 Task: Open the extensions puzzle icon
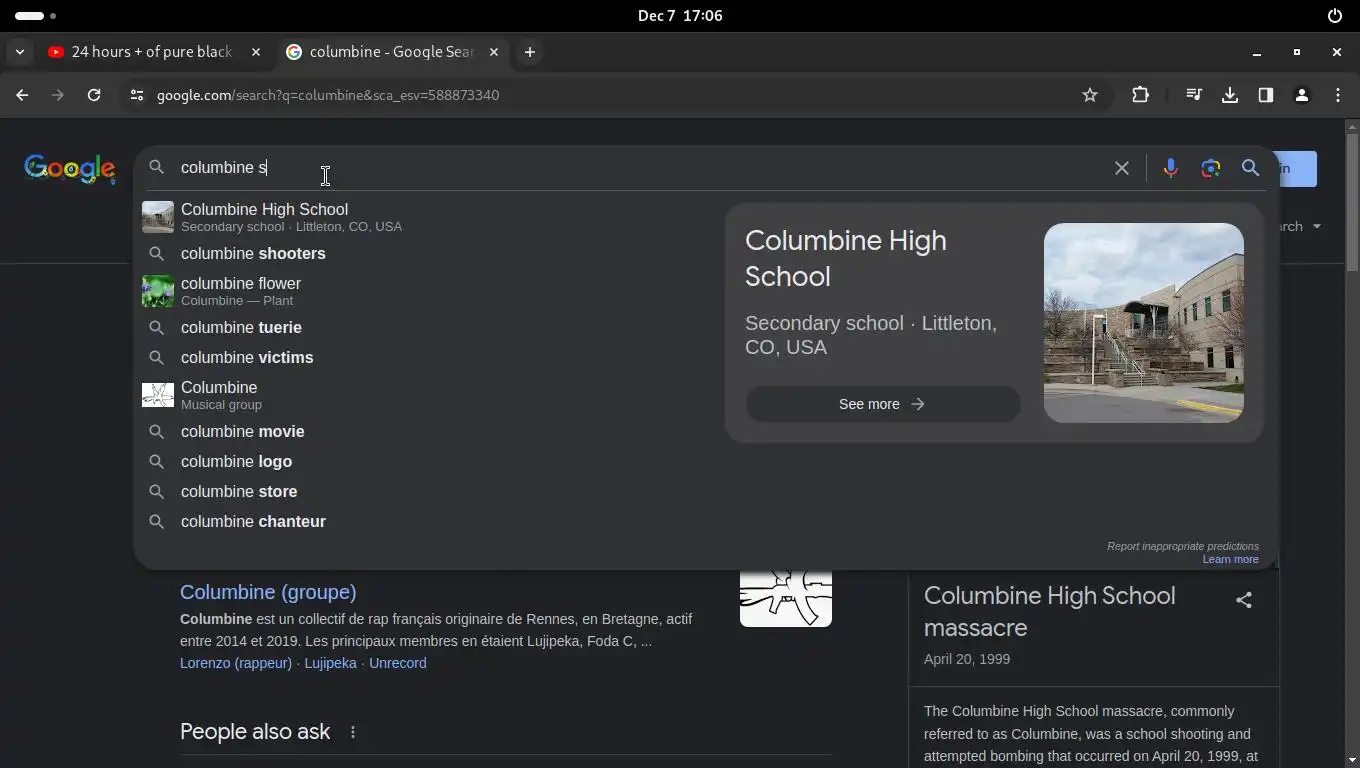coord(1140,95)
